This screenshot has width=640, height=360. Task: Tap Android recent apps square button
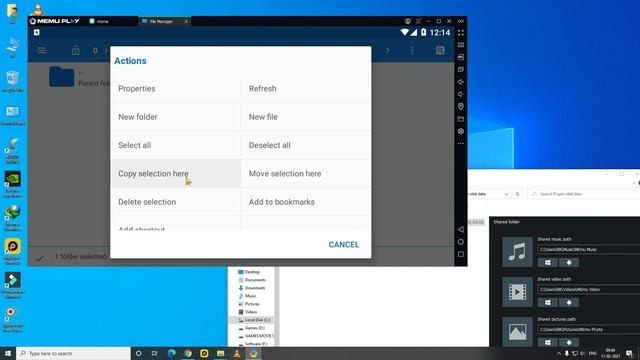tap(461, 254)
